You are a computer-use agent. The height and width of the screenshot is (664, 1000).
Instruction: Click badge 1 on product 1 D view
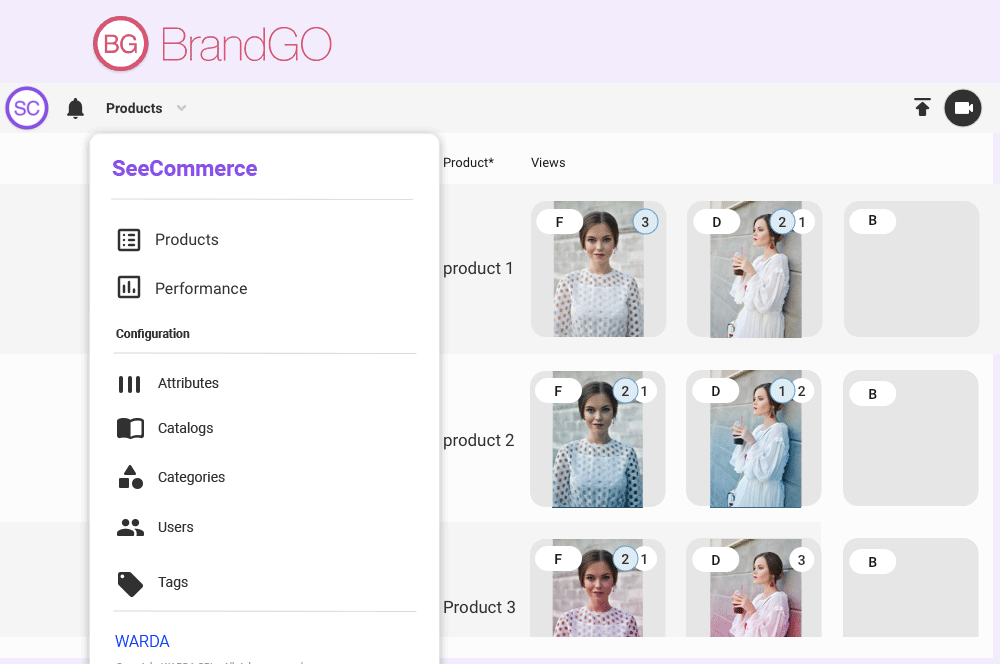(802, 222)
